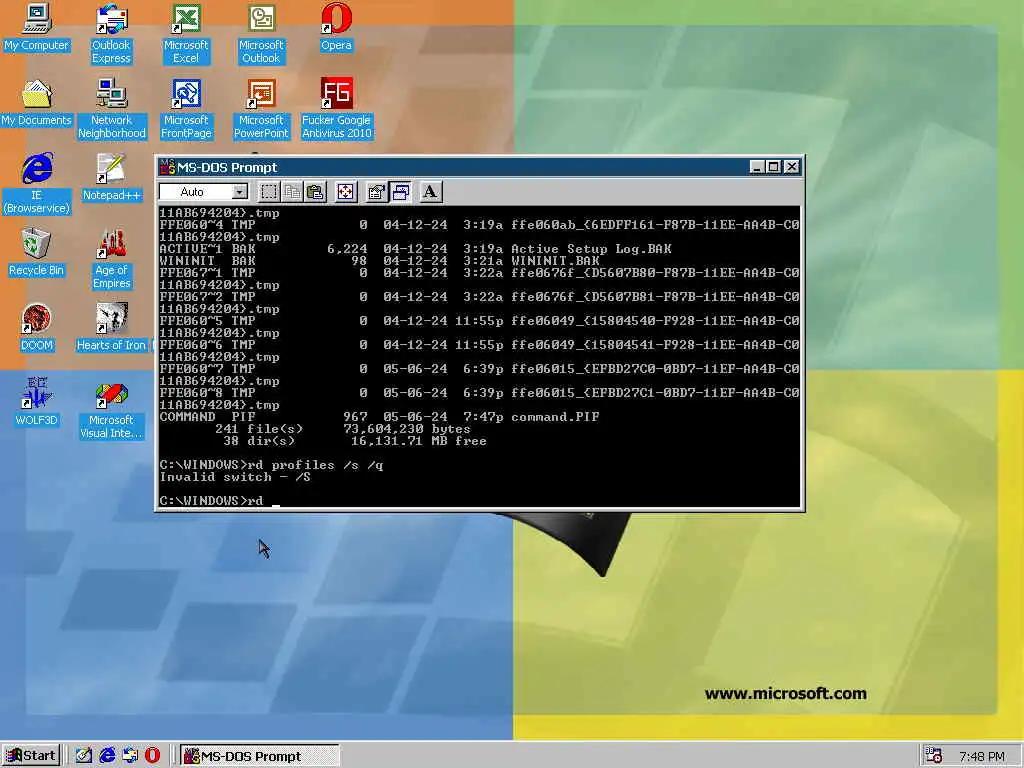The image size is (1024, 768).
Task: Select the Microsoft PowerPoint shortcut
Action: click(261, 108)
